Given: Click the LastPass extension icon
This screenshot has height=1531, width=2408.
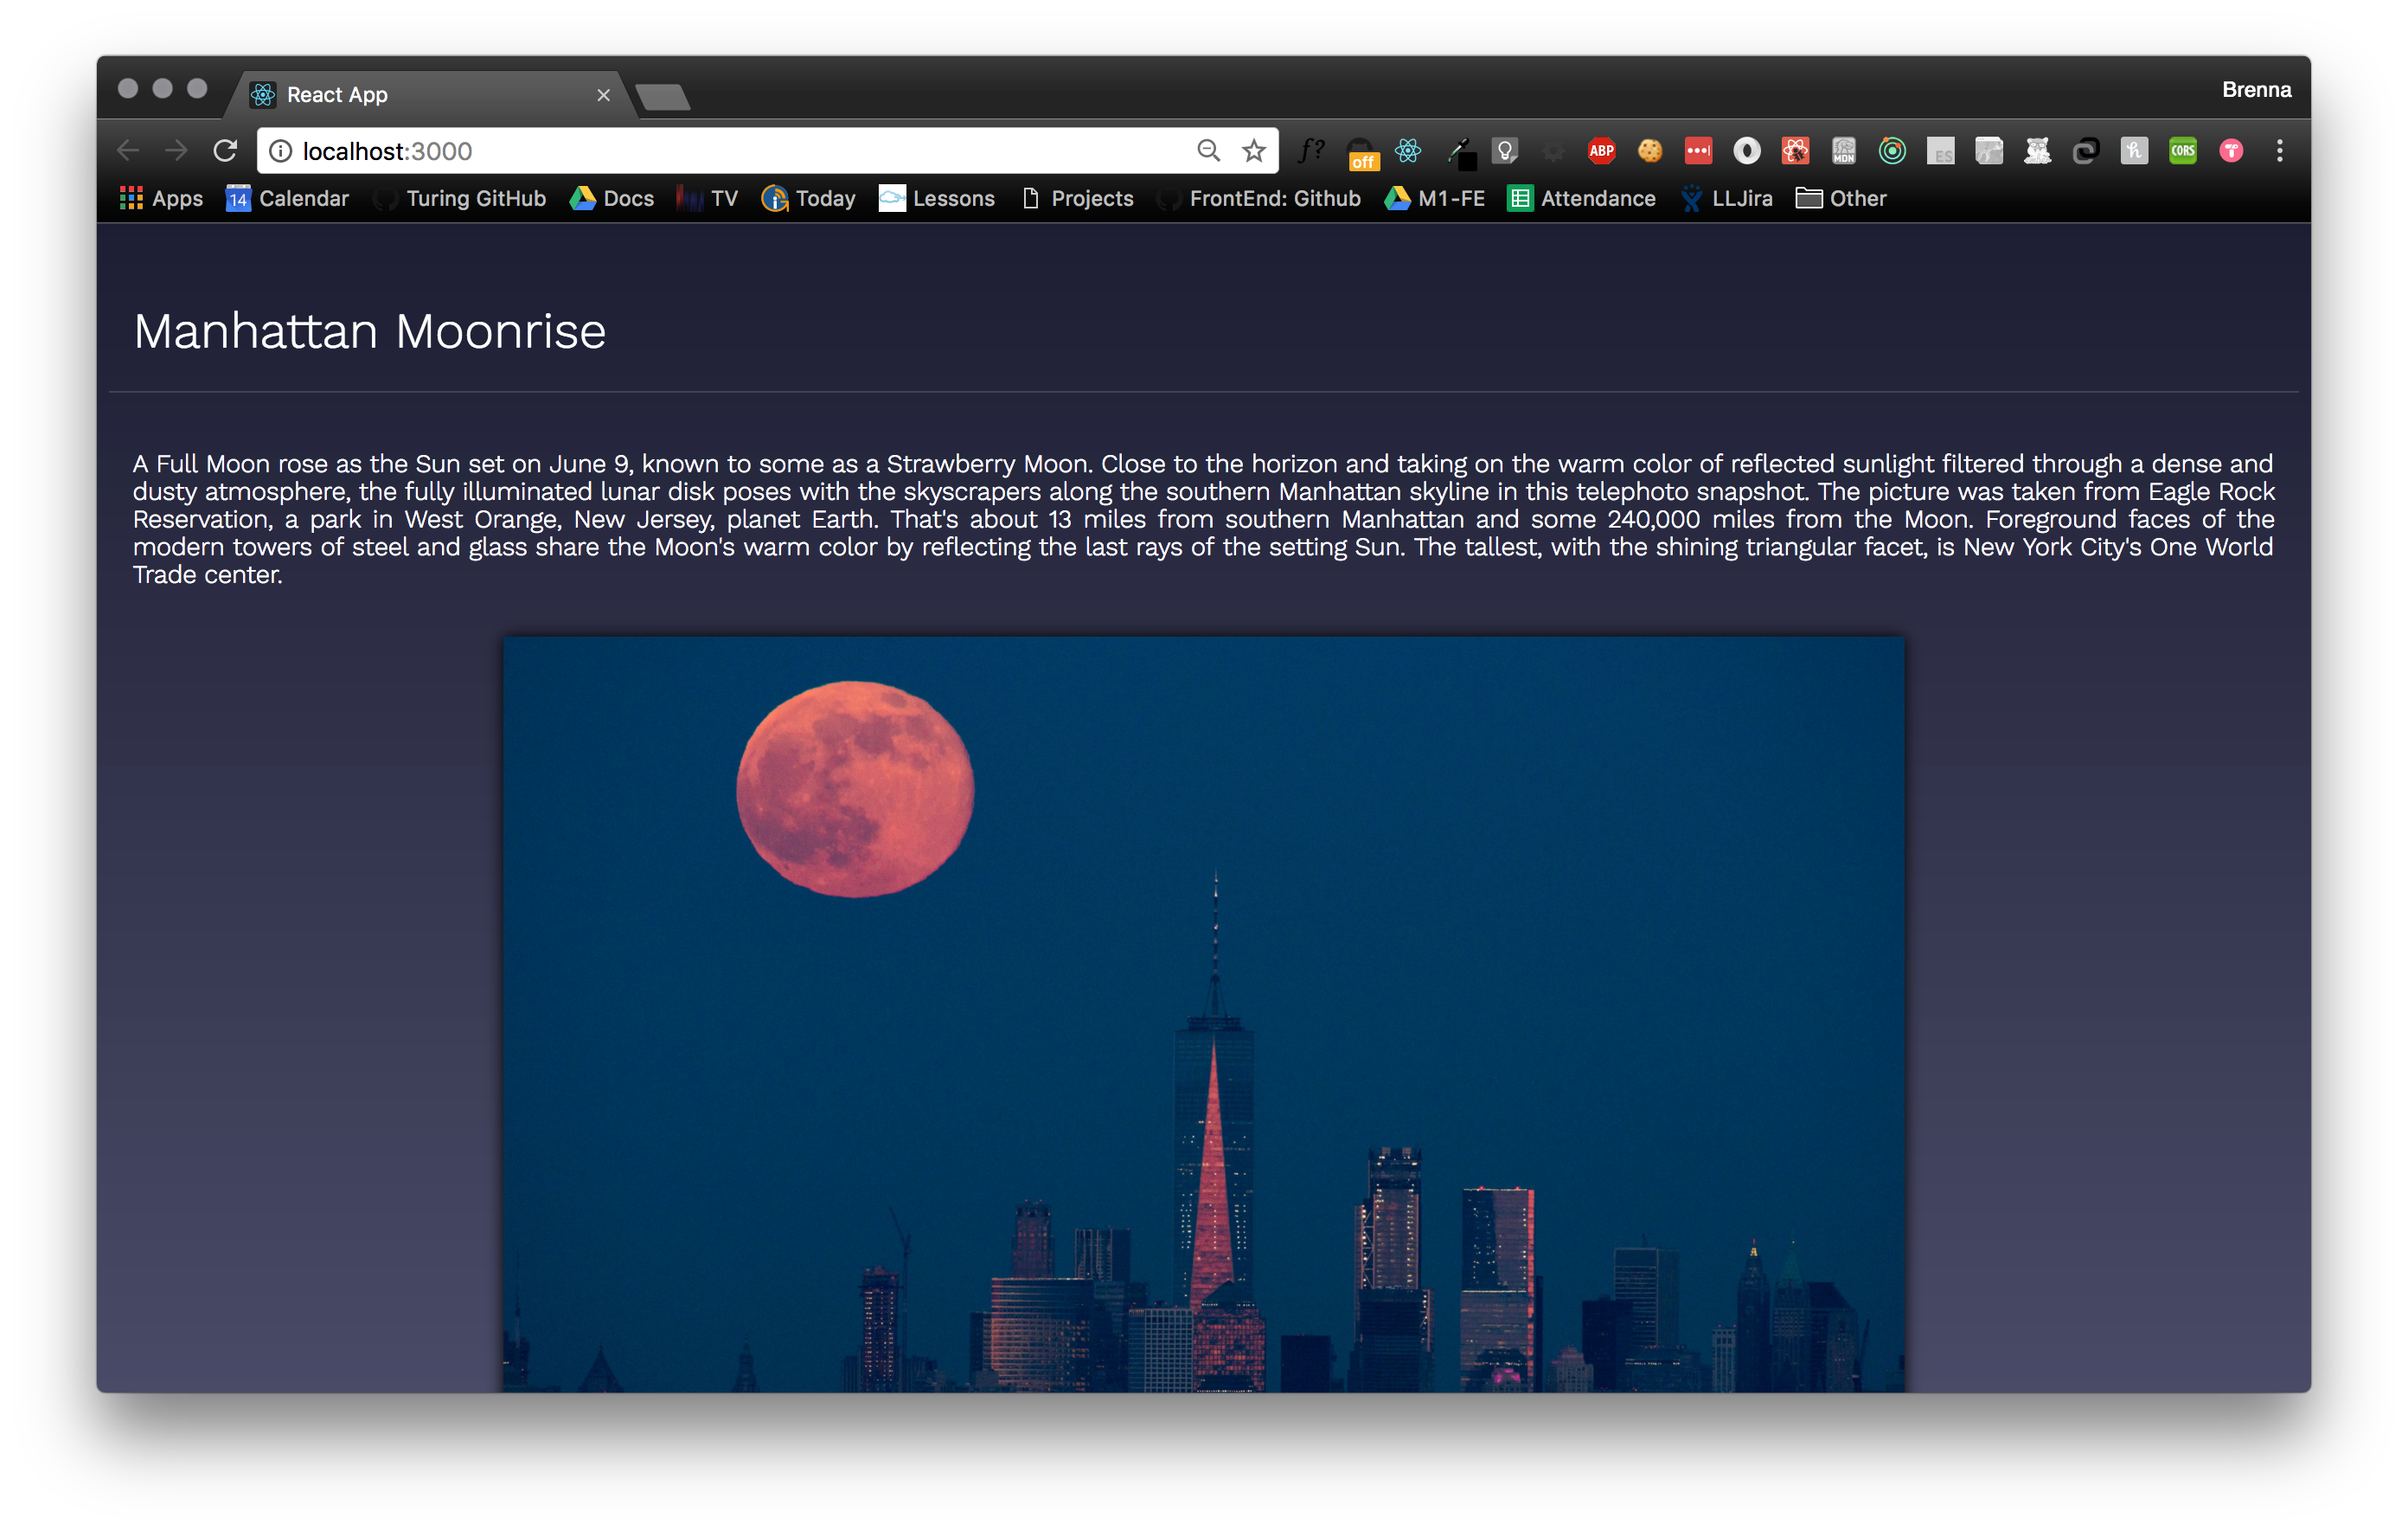Looking at the screenshot, I should [1698, 151].
